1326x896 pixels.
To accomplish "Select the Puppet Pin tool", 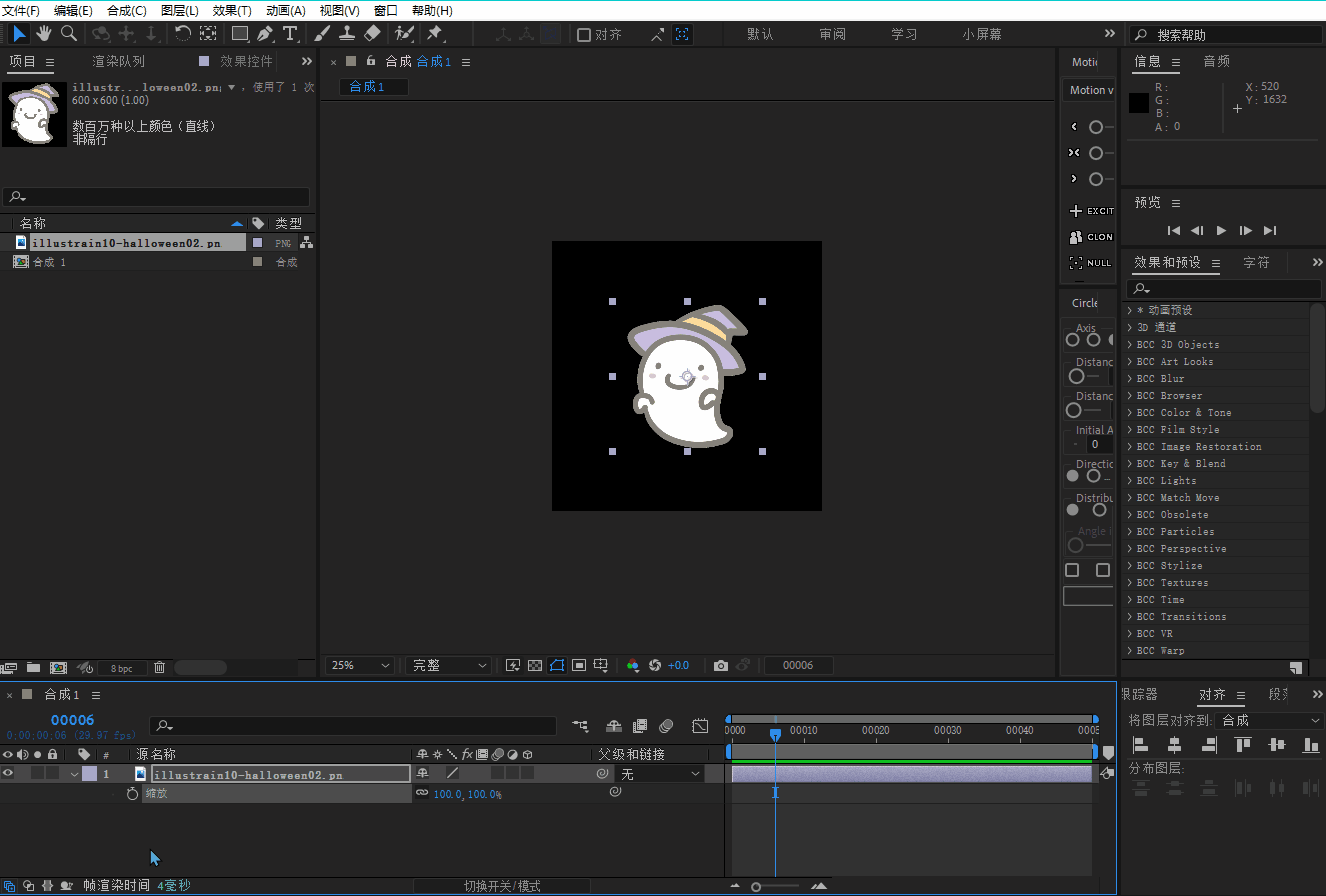I will tap(435, 34).
